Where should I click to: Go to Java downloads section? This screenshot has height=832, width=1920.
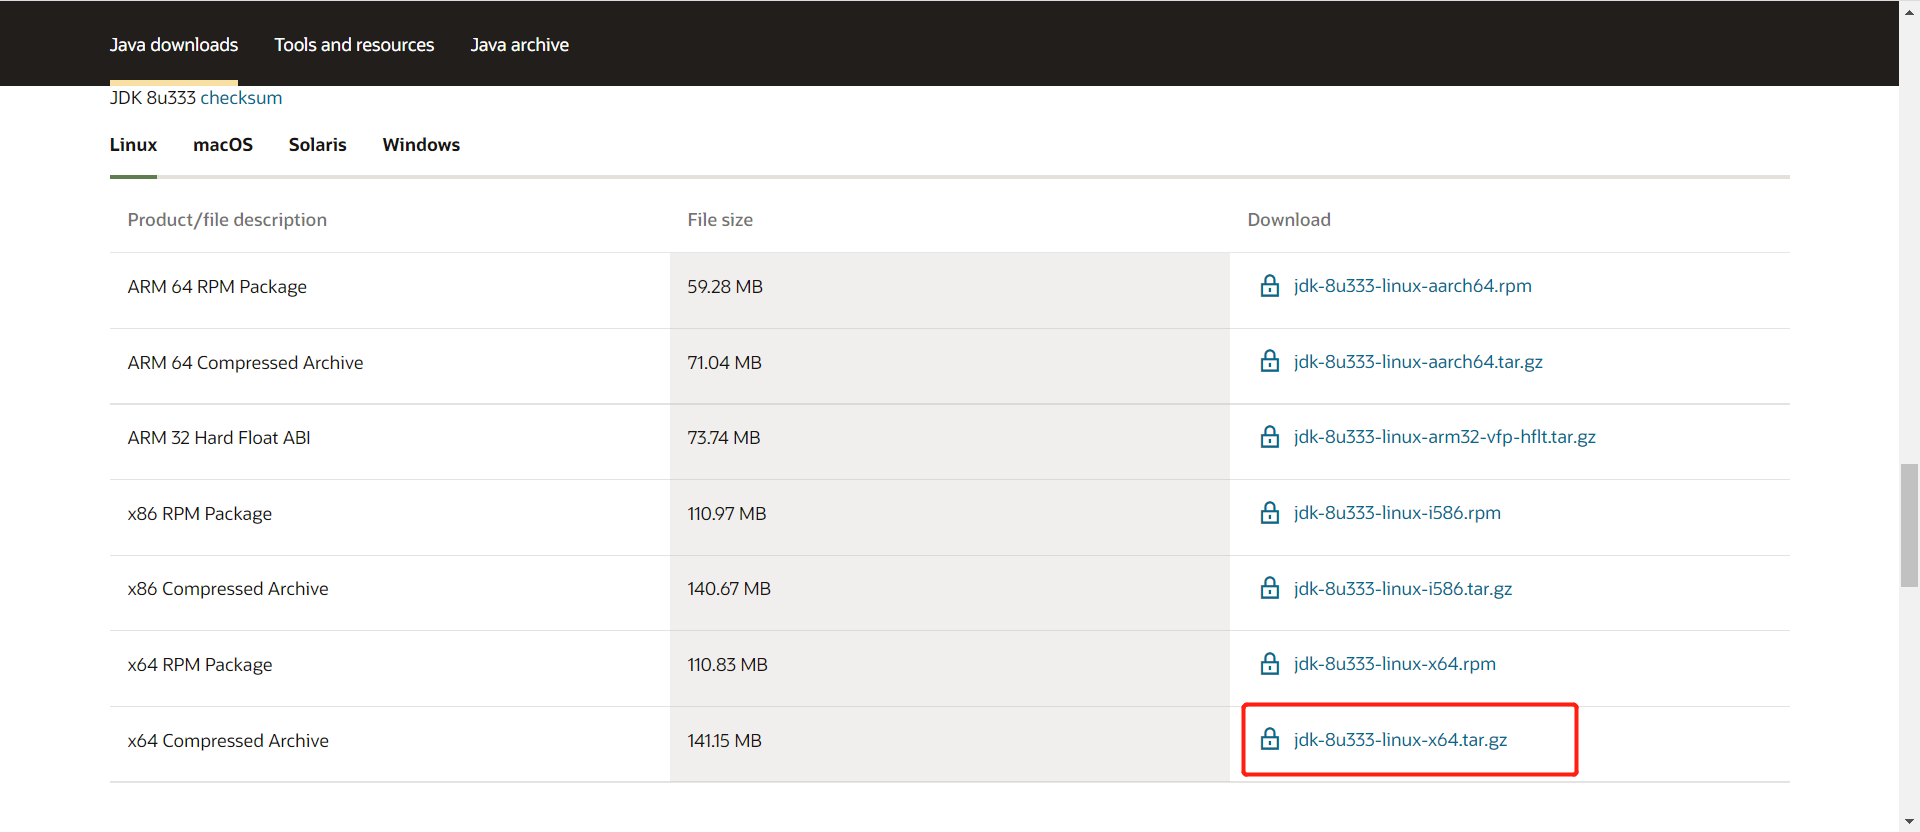pyautogui.click(x=174, y=45)
